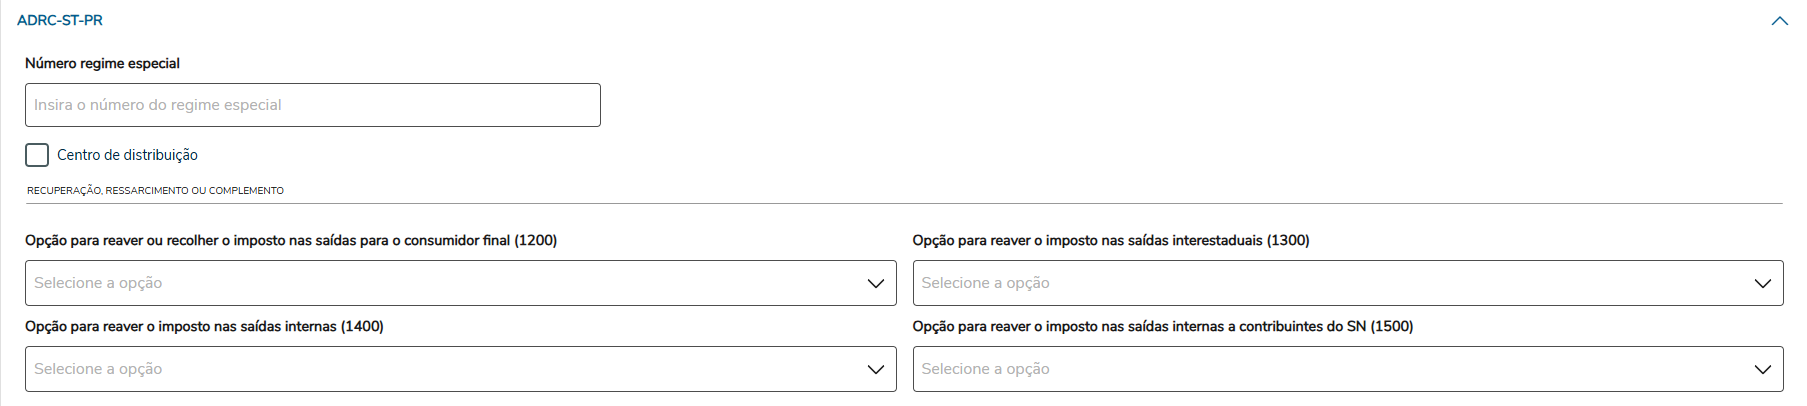Click the contribuintes do SN (1500) label
Image resolution: width=1807 pixels, height=406 pixels.
coord(1162,326)
